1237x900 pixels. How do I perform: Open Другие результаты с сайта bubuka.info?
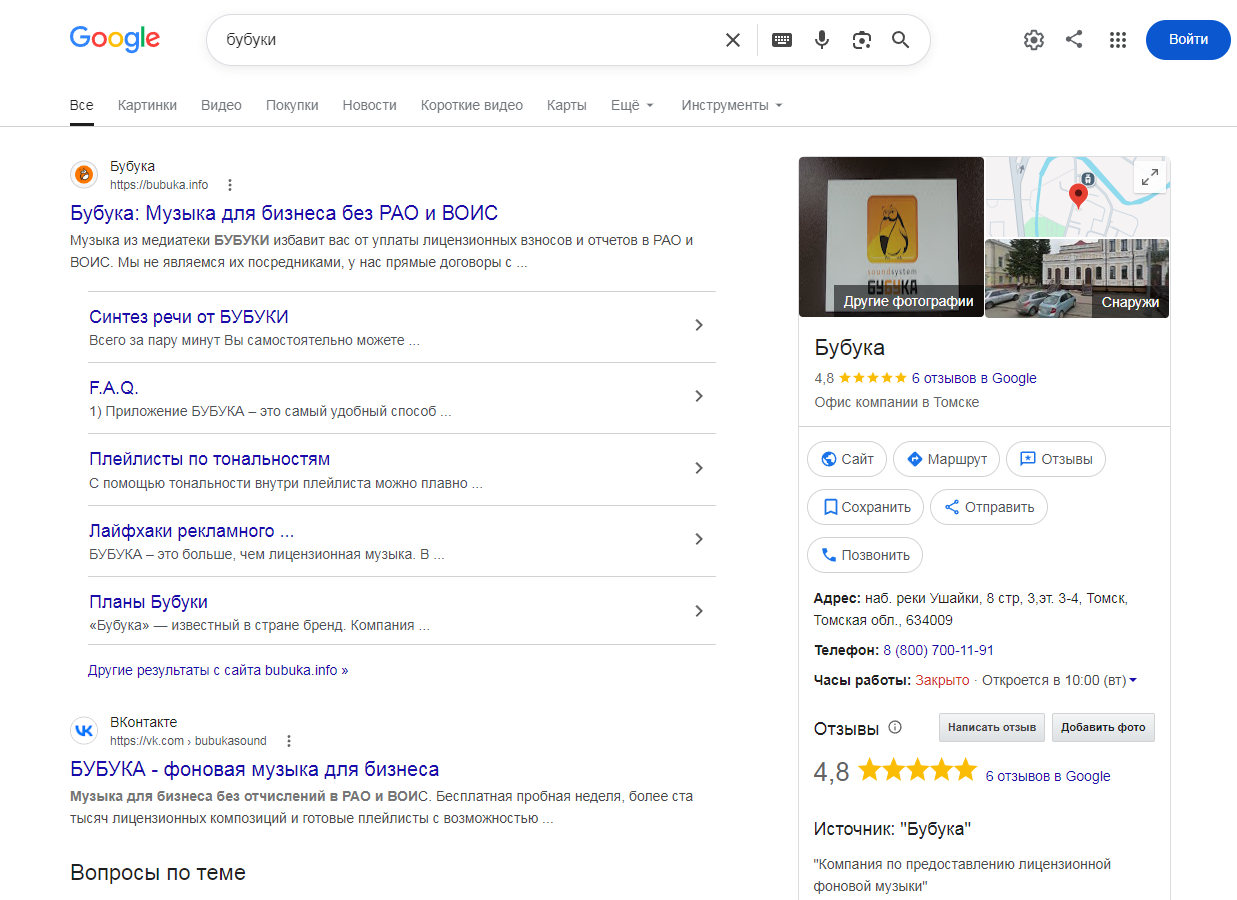click(x=218, y=670)
